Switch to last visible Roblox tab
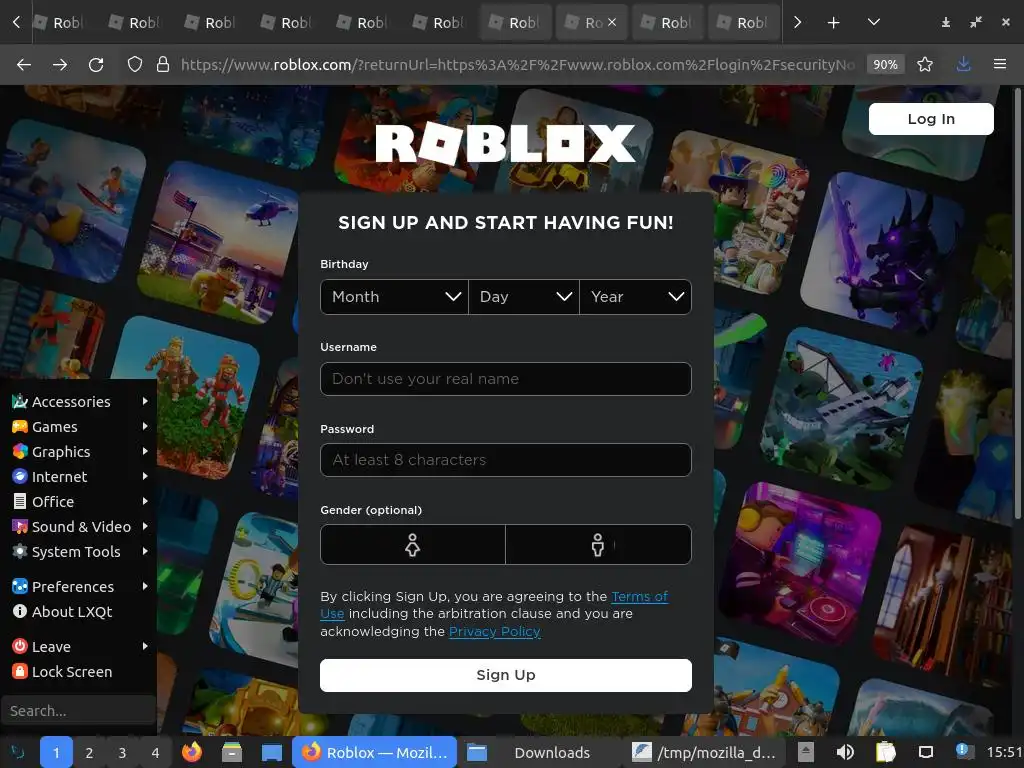This screenshot has width=1024, height=768. tap(743, 23)
